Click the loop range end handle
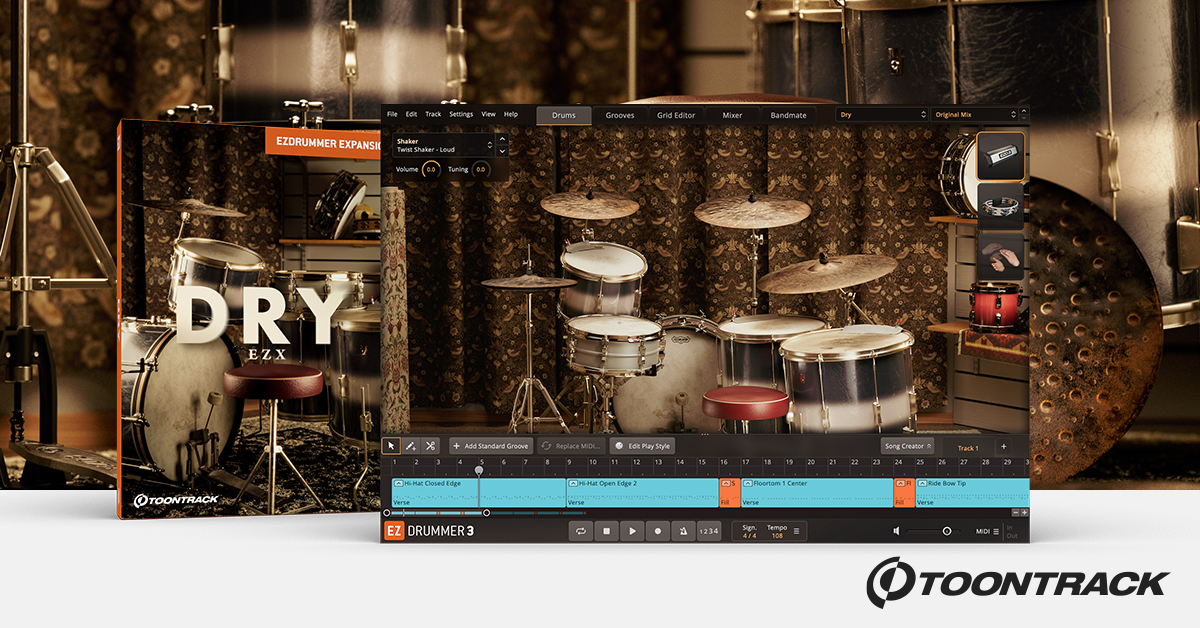Screen dimensions: 1200x628 click(x=487, y=513)
